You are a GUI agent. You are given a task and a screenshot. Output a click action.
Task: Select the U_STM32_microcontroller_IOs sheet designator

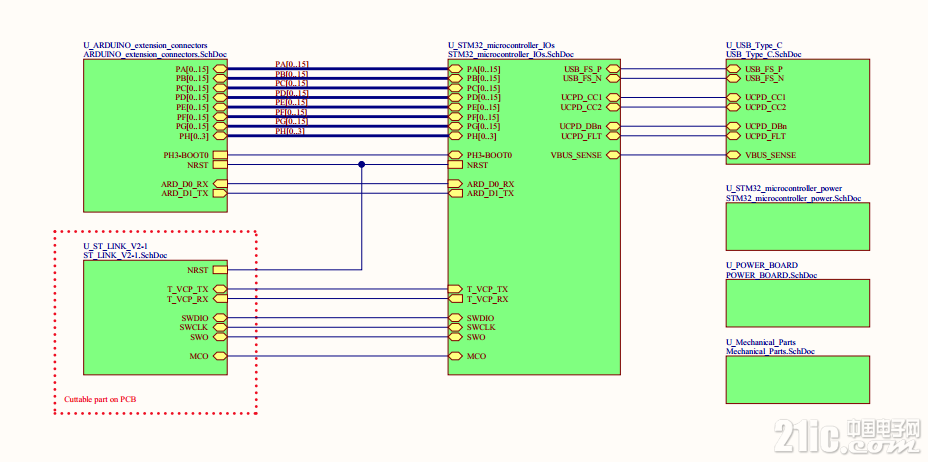[502, 46]
